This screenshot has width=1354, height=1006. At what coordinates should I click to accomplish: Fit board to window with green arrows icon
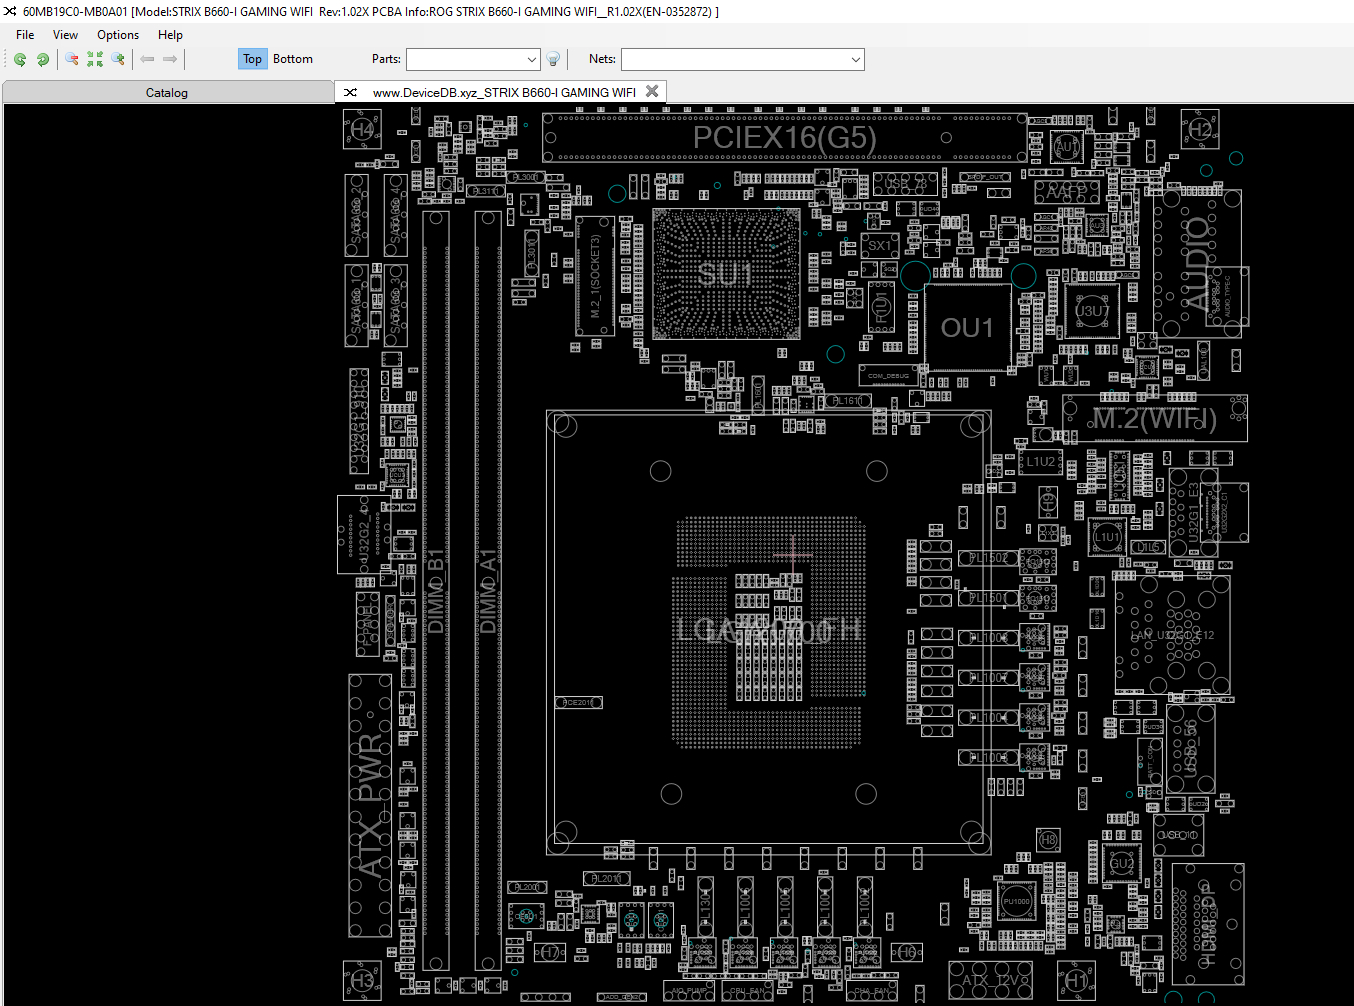click(x=95, y=59)
